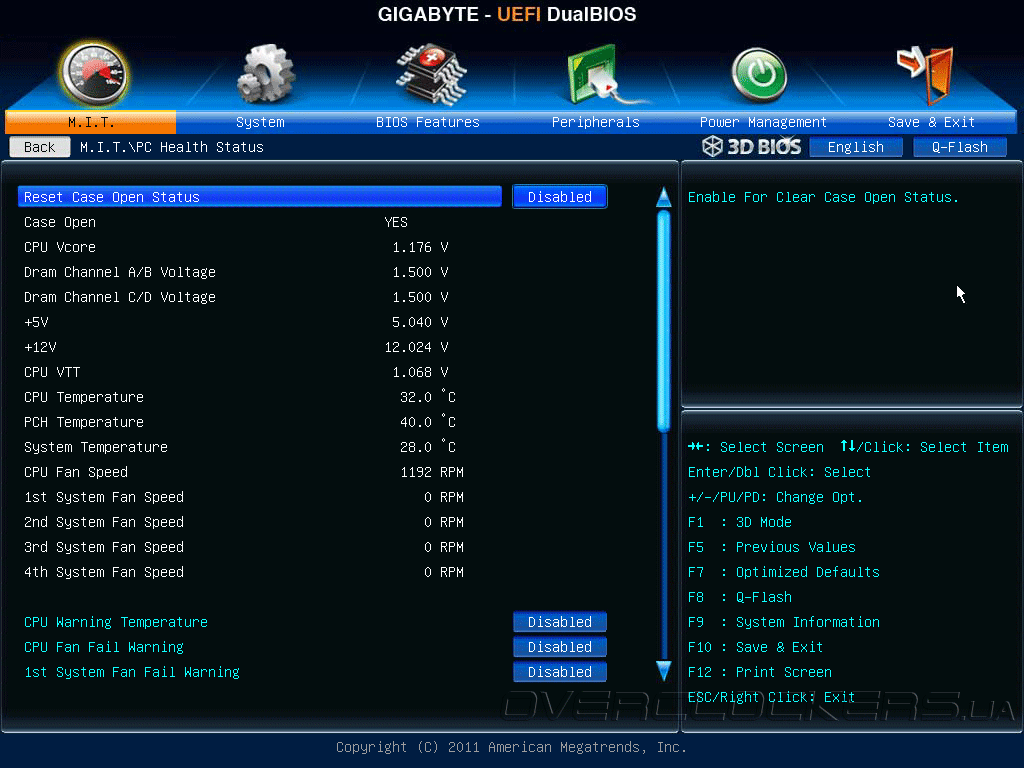1024x768 pixels.
Task: Select the BIOS Features chip icon
Action: click(432, 74)
